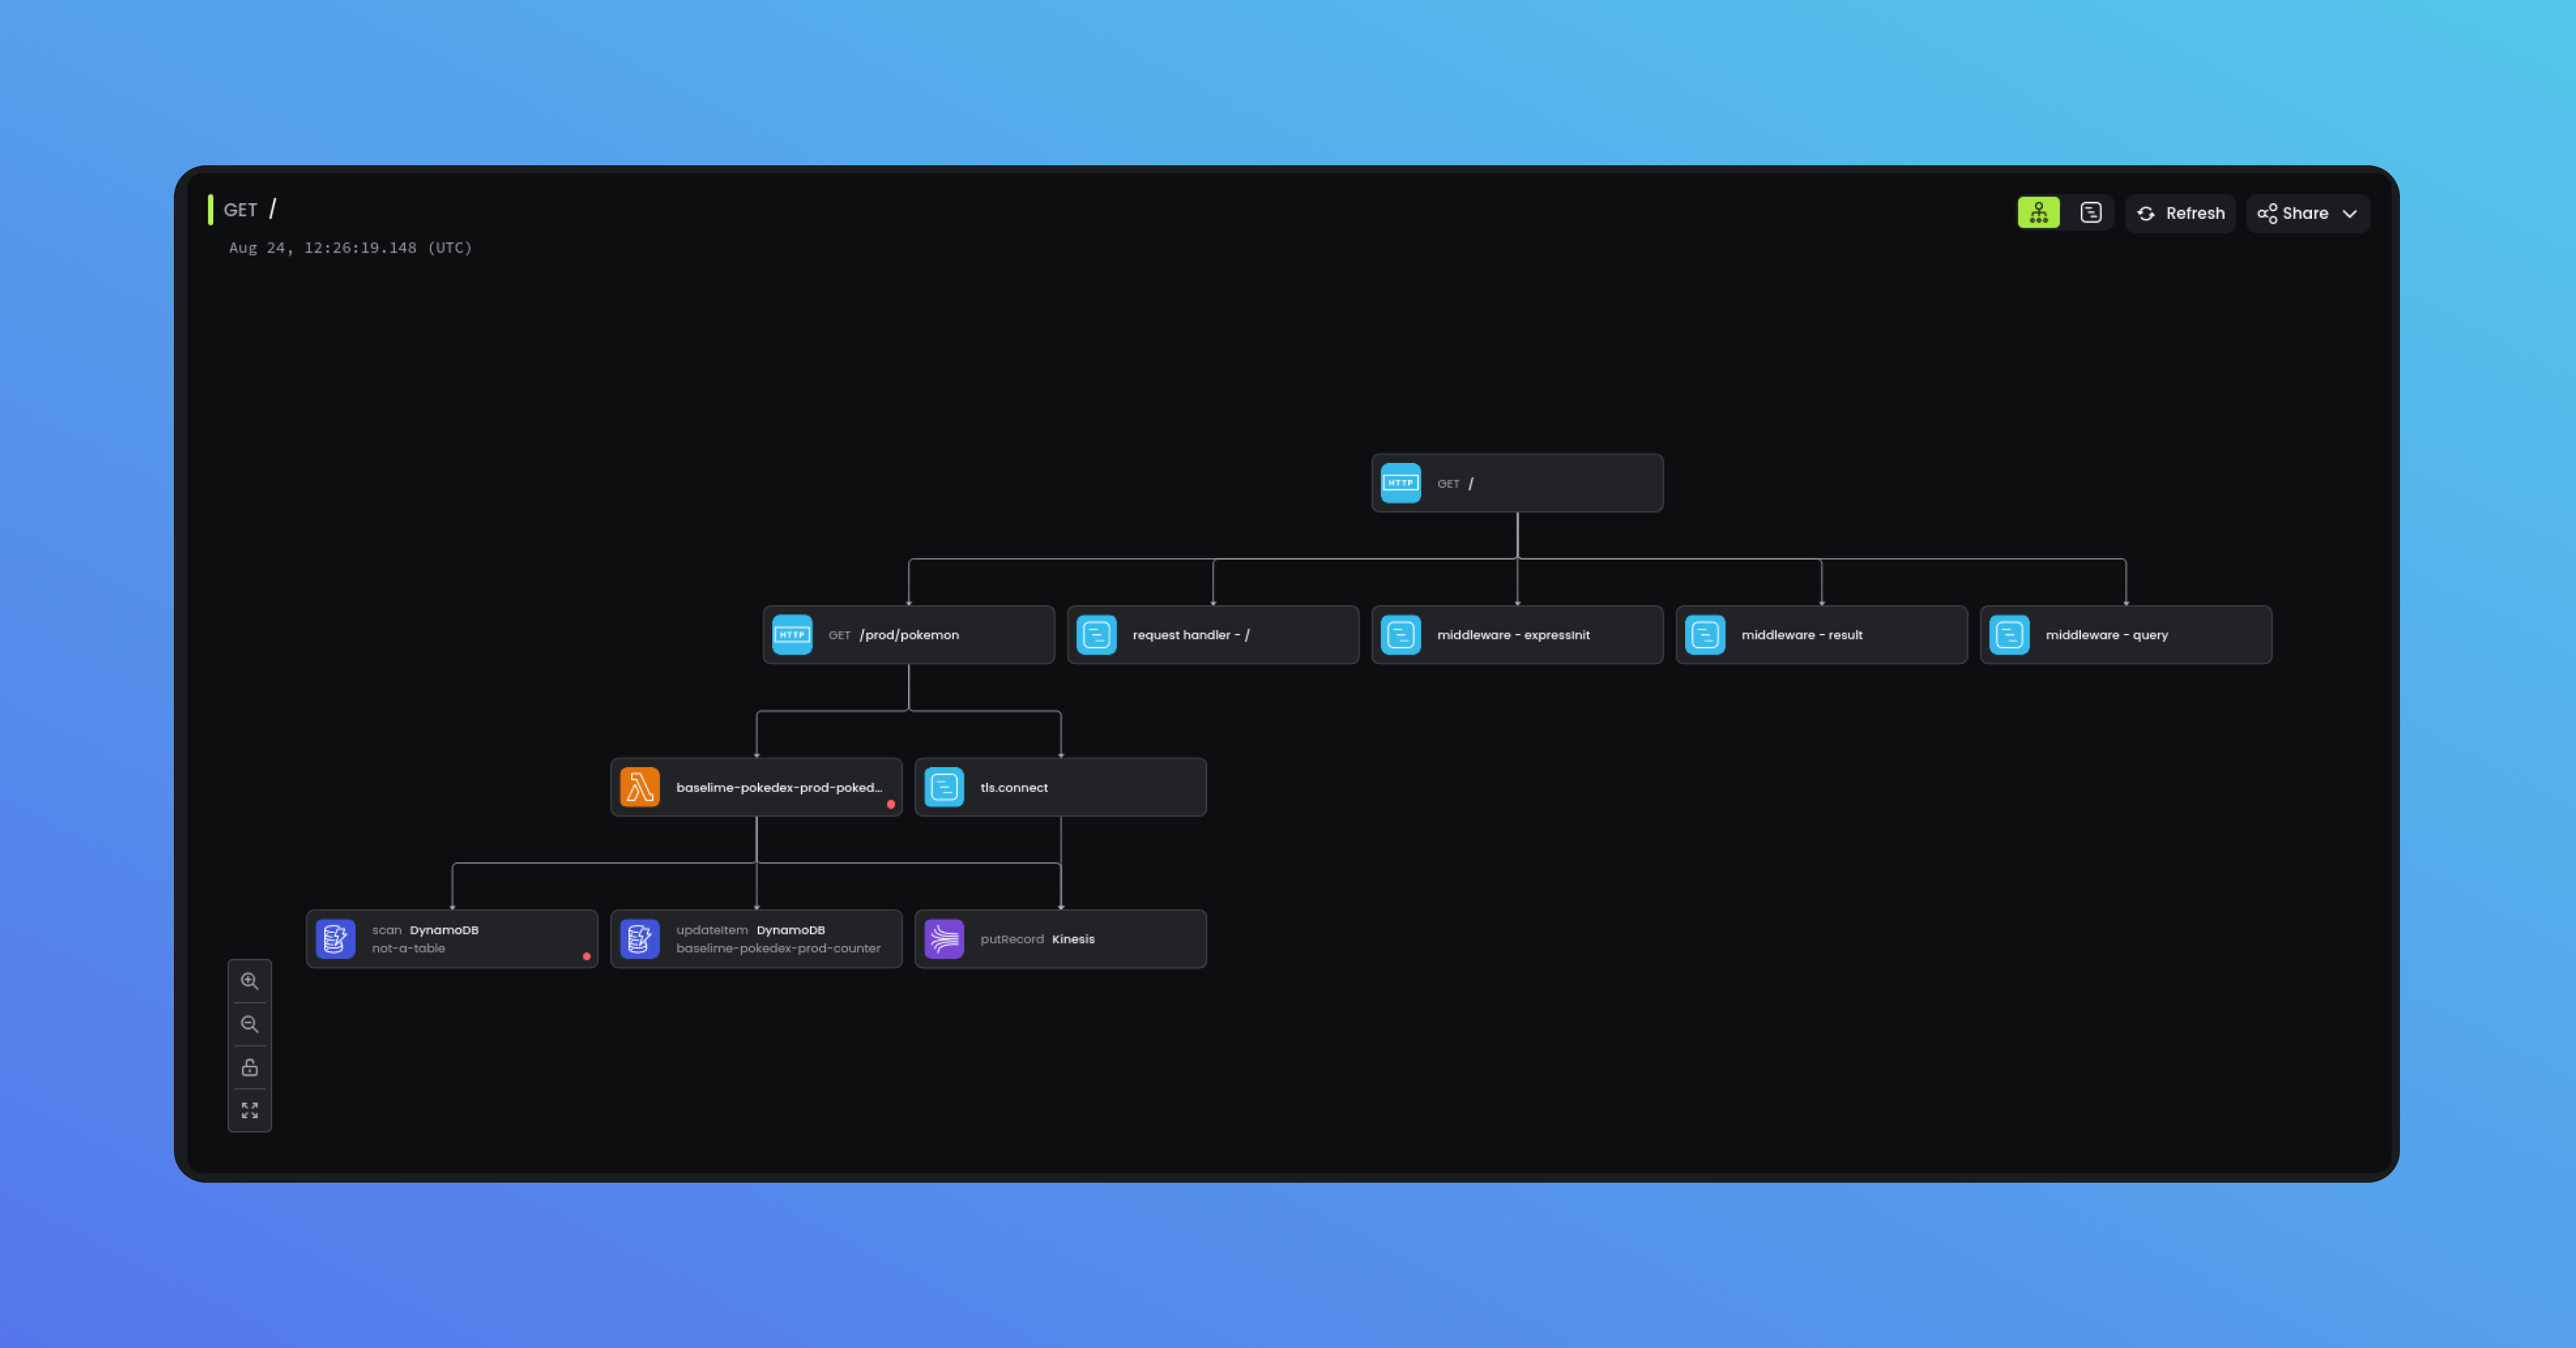
Task: Expand the Share dropdown arrow
Action: pos(2349,211)
